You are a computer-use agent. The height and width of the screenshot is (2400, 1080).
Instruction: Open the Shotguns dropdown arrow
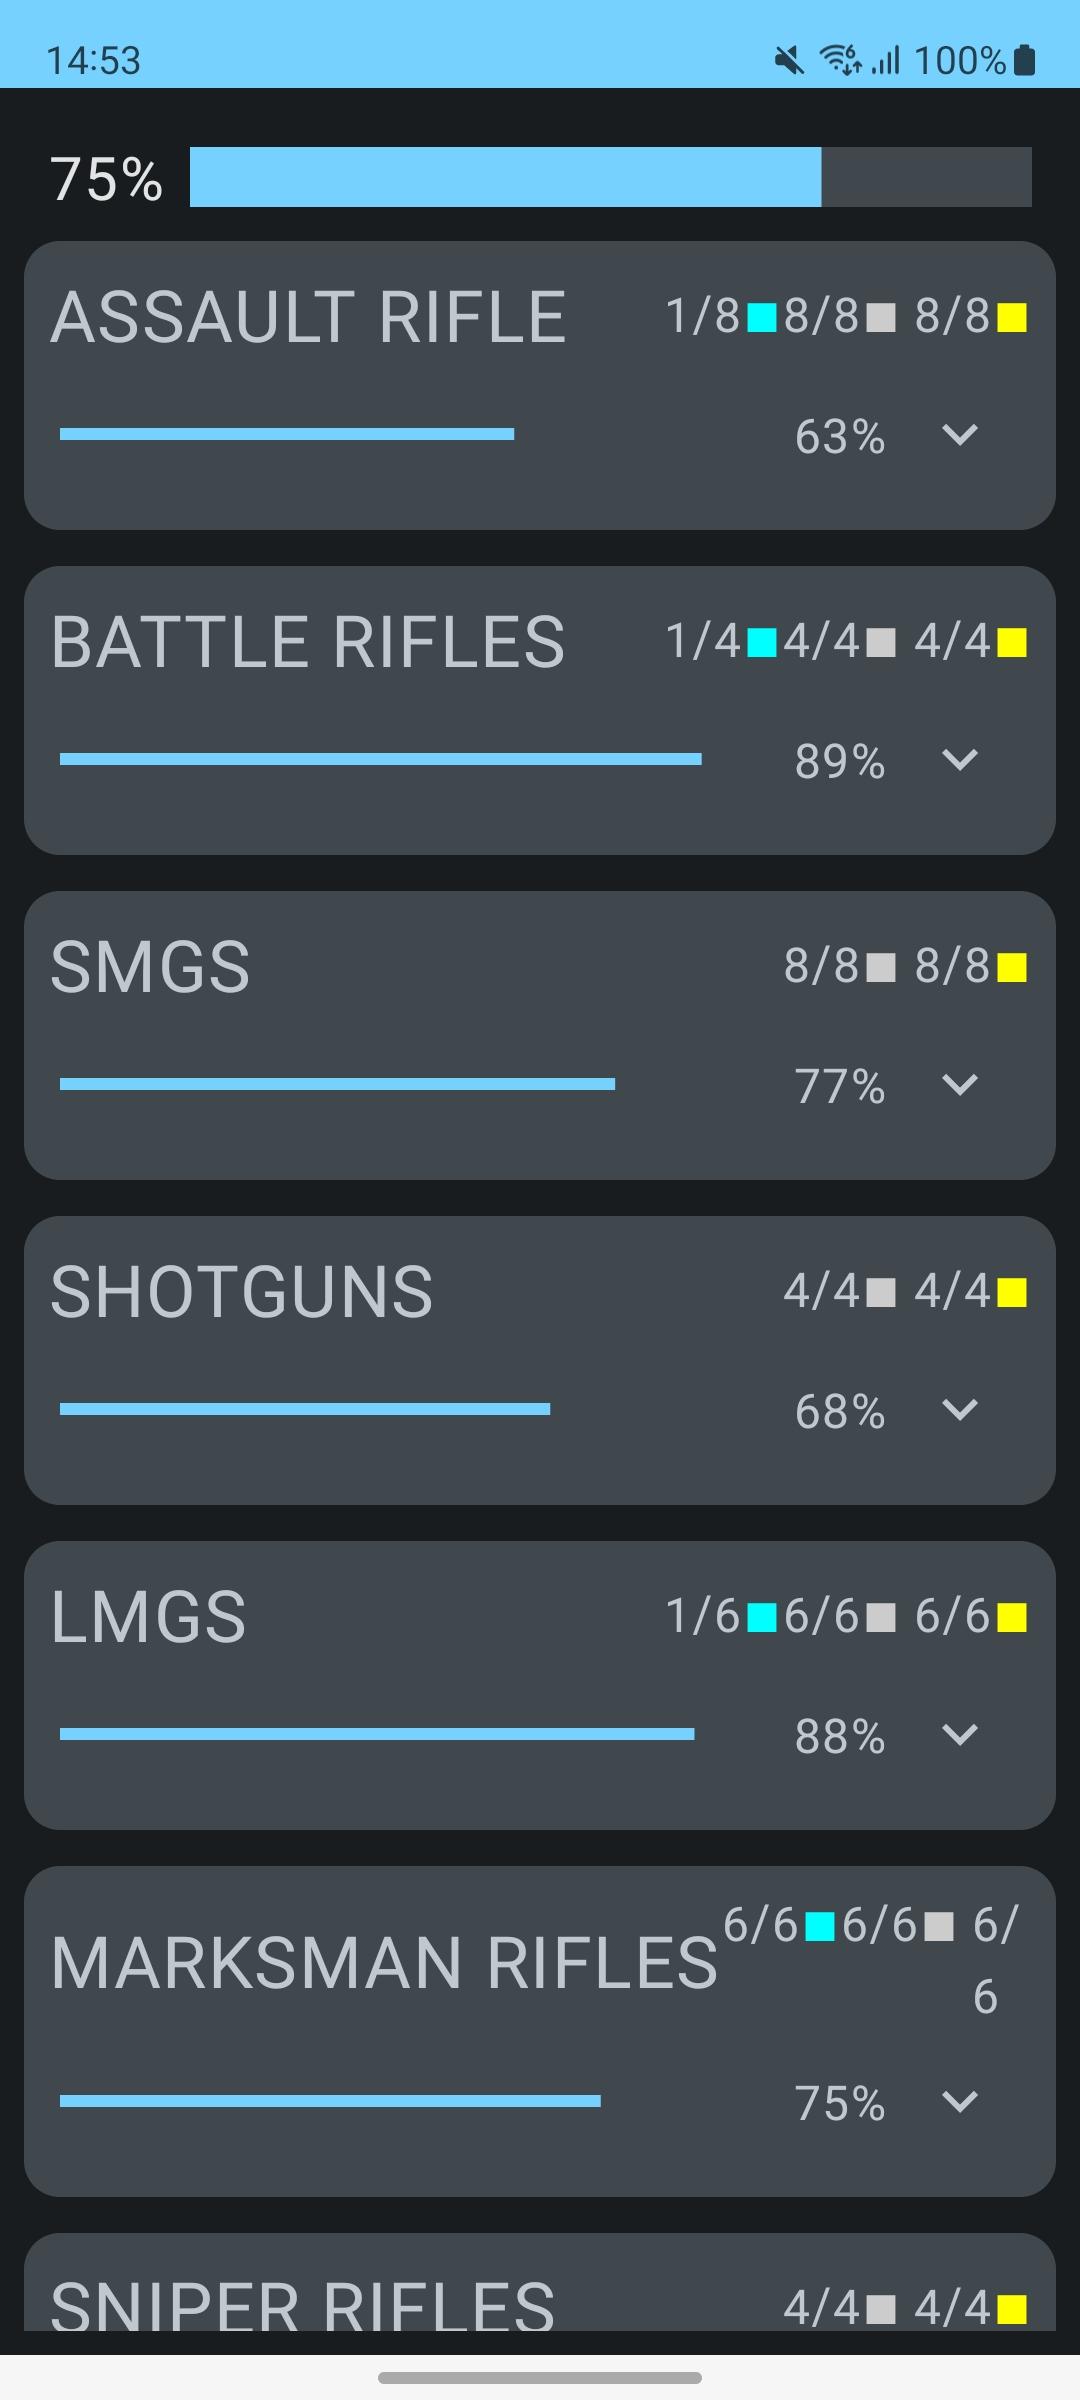tap(960, 1410)
